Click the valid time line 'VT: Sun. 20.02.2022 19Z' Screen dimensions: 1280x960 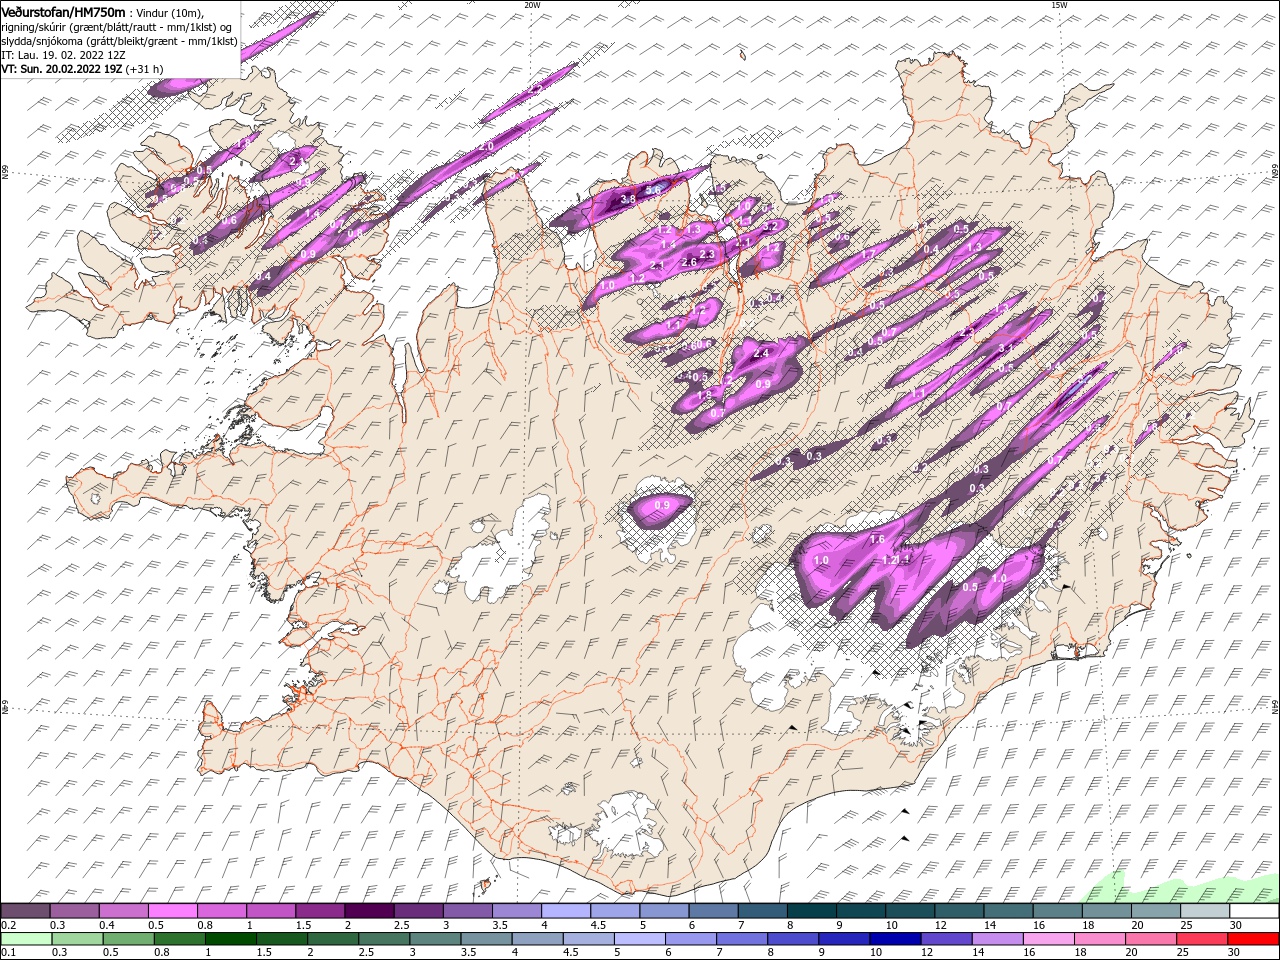coord(62,69)
